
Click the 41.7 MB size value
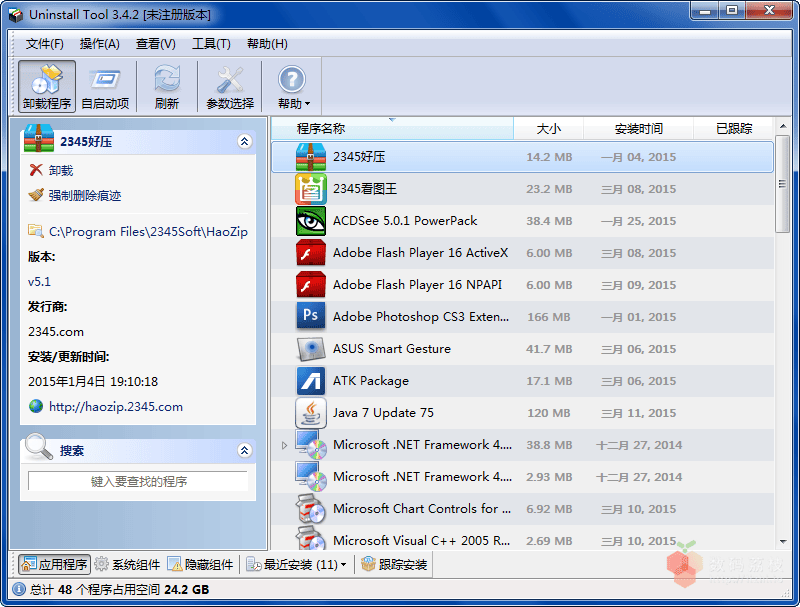[x=549, y=349]
